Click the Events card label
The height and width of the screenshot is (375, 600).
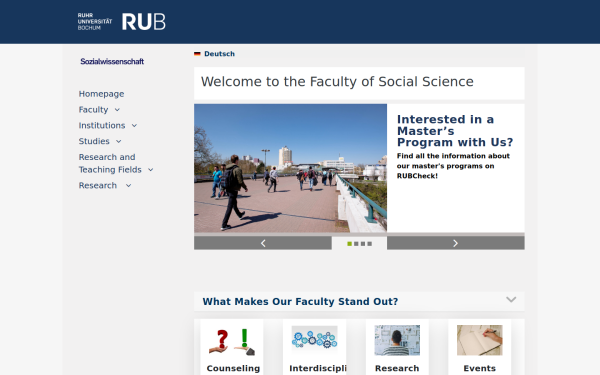479,368
